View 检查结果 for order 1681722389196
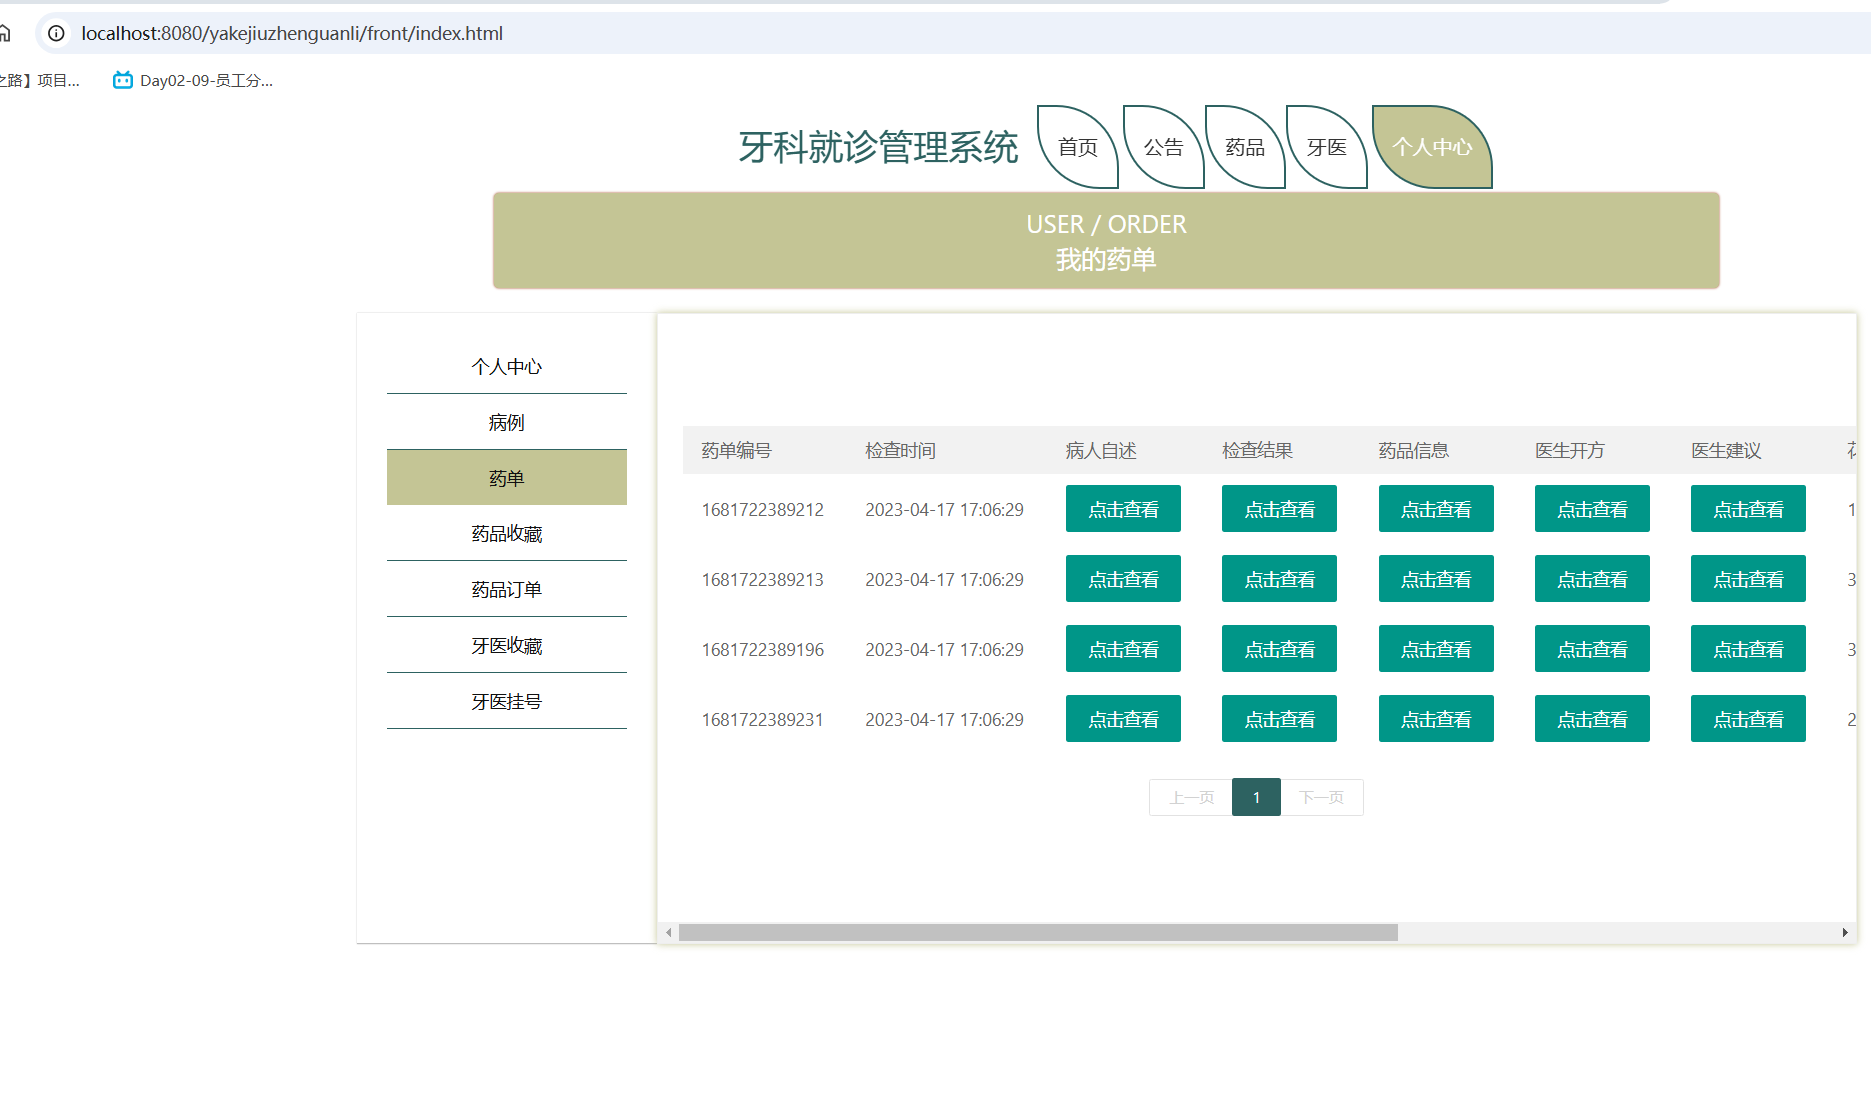The width and height of the screenshot is (1871, 1095). 1279,649
